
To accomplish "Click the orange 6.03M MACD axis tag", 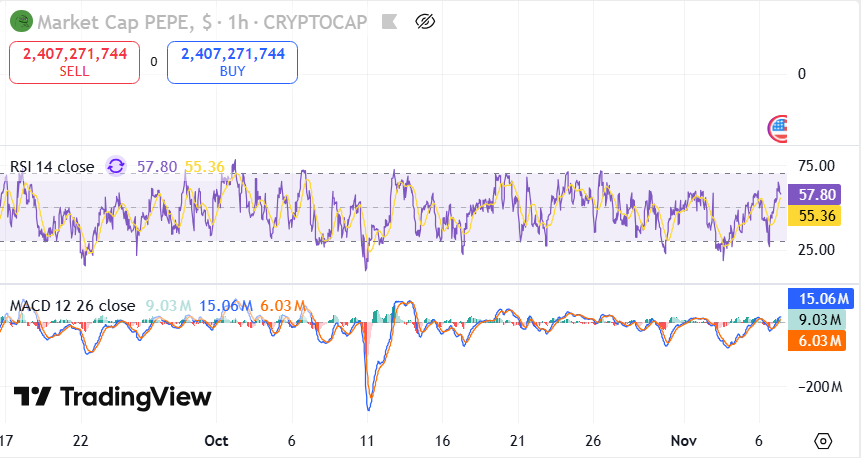I will 818,341.
